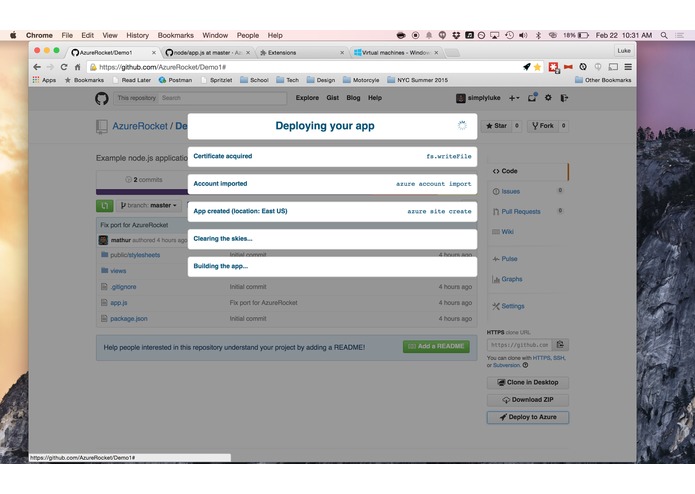This screenshot has width=695, height=494.
Task: Open Spotlight search in menu bar
Action: 664,35
